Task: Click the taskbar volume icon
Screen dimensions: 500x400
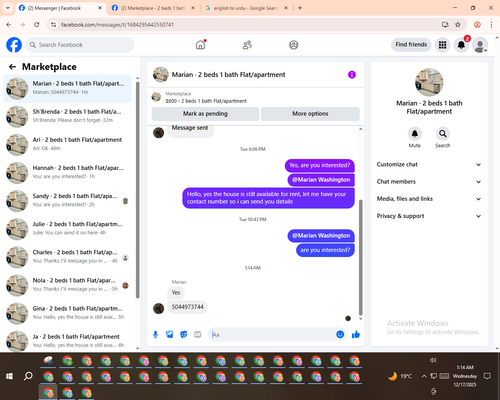Action: click(433, 360)
